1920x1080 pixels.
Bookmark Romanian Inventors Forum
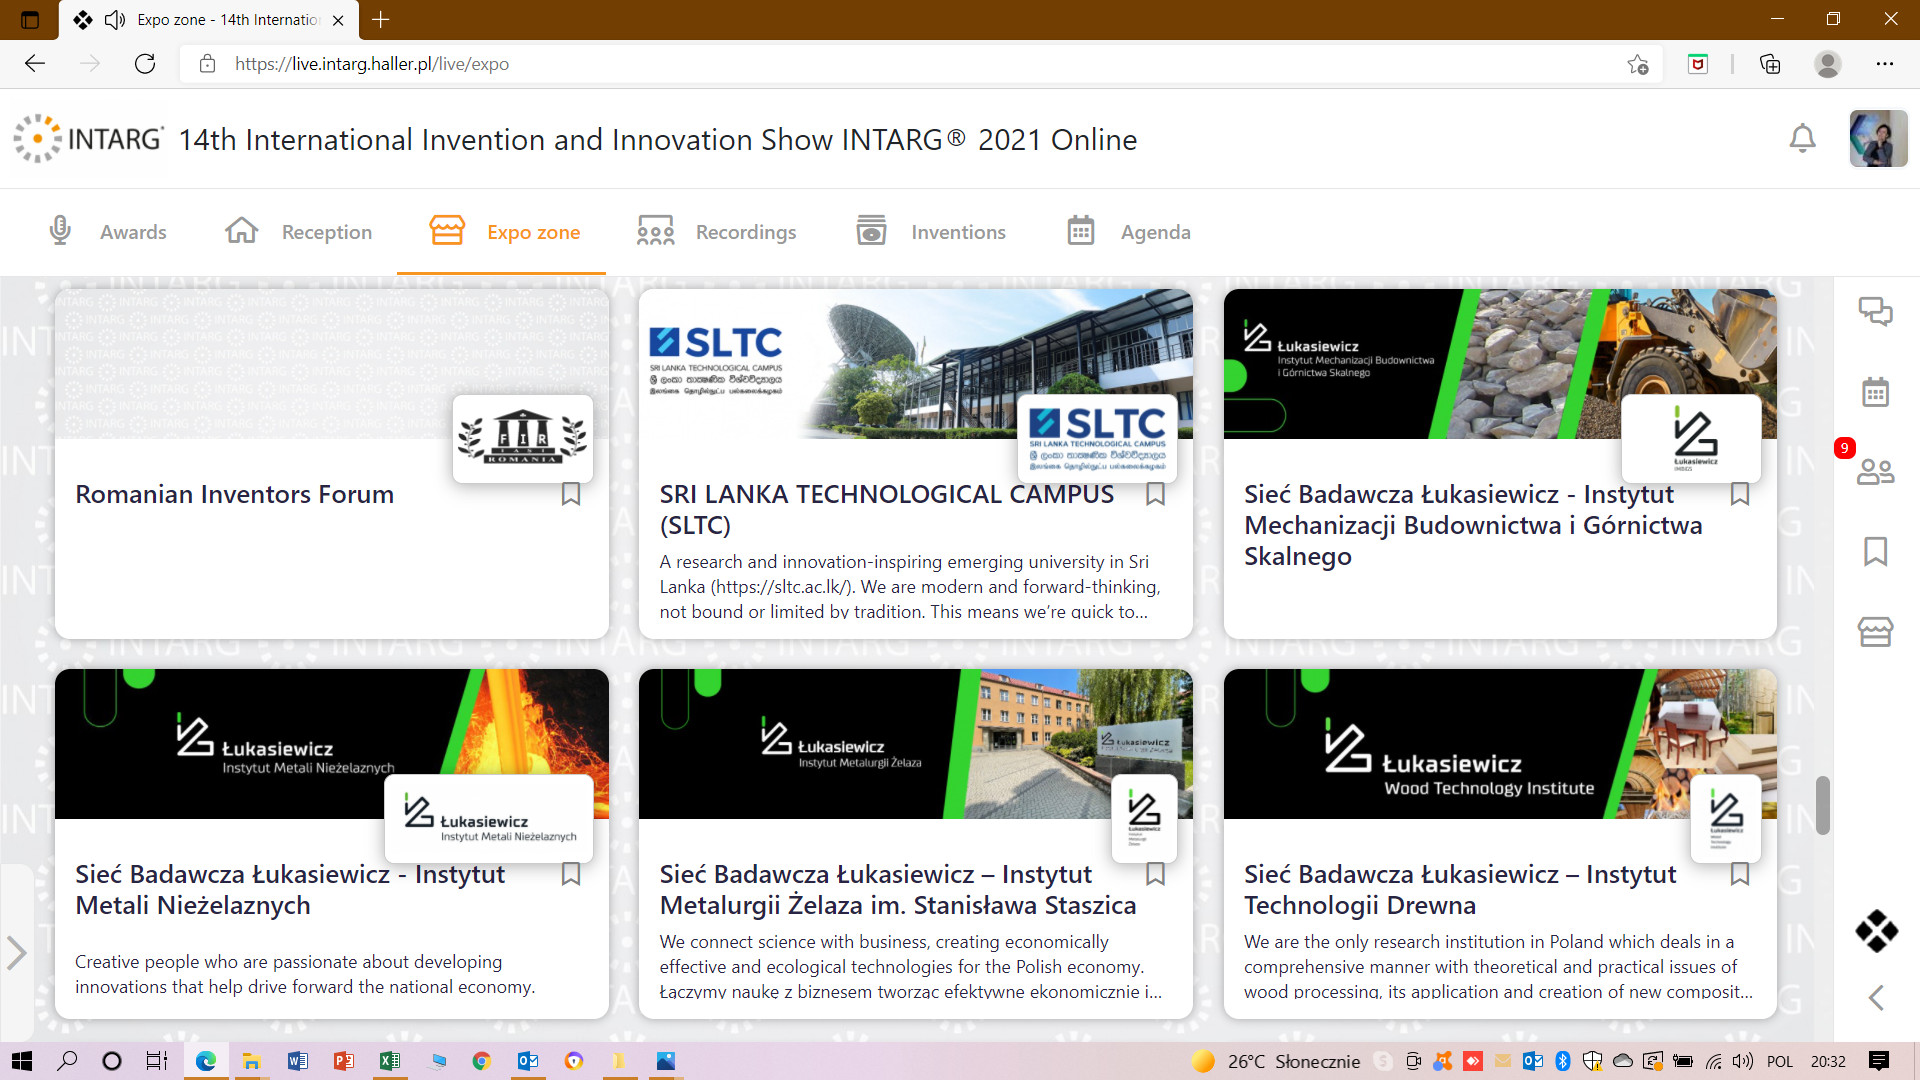(571, 494)
